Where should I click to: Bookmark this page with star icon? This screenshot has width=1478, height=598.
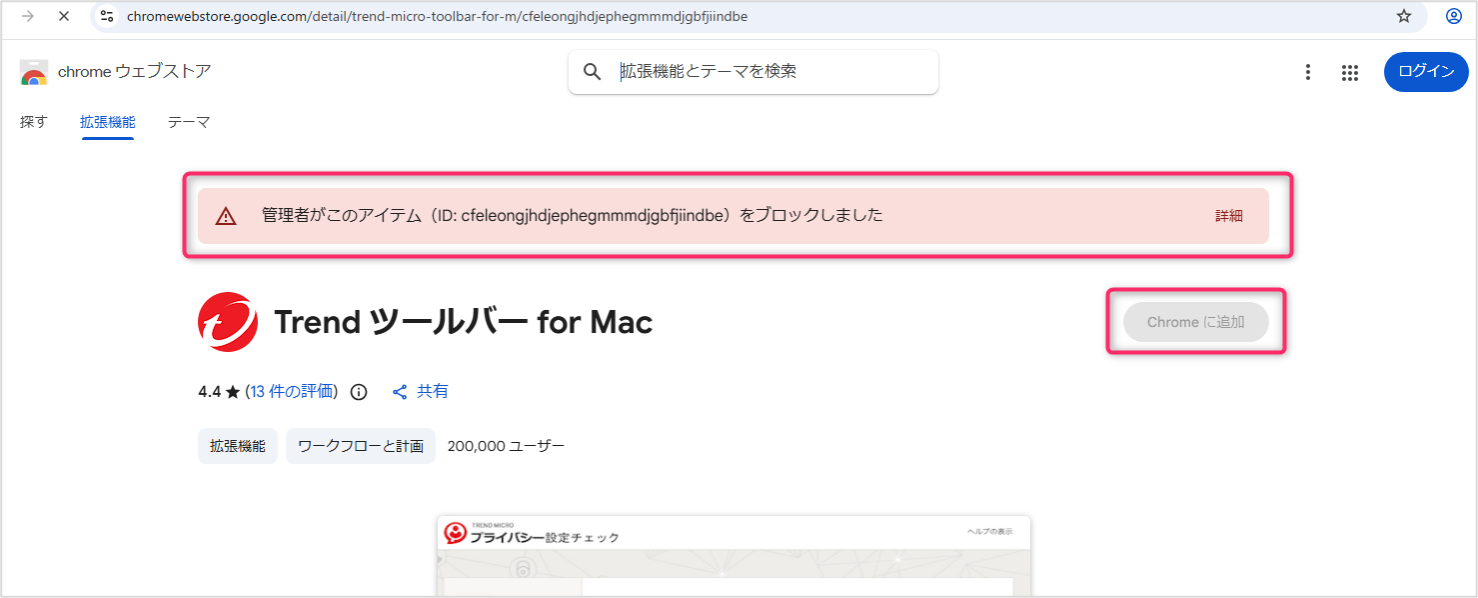point(1404,16)
